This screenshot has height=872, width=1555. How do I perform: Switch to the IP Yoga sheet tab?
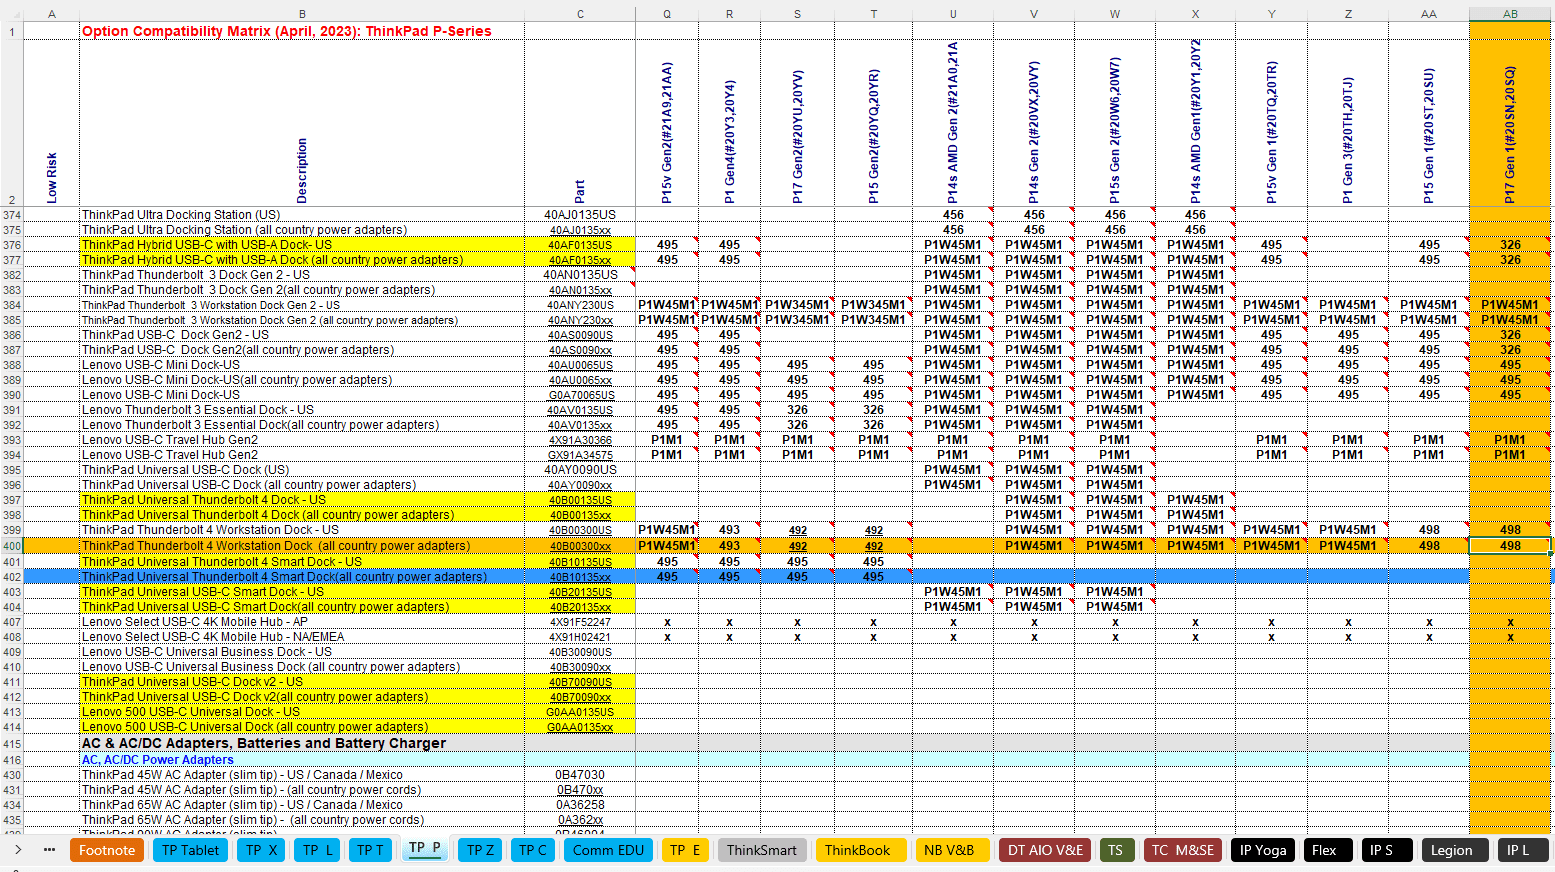1263,850
